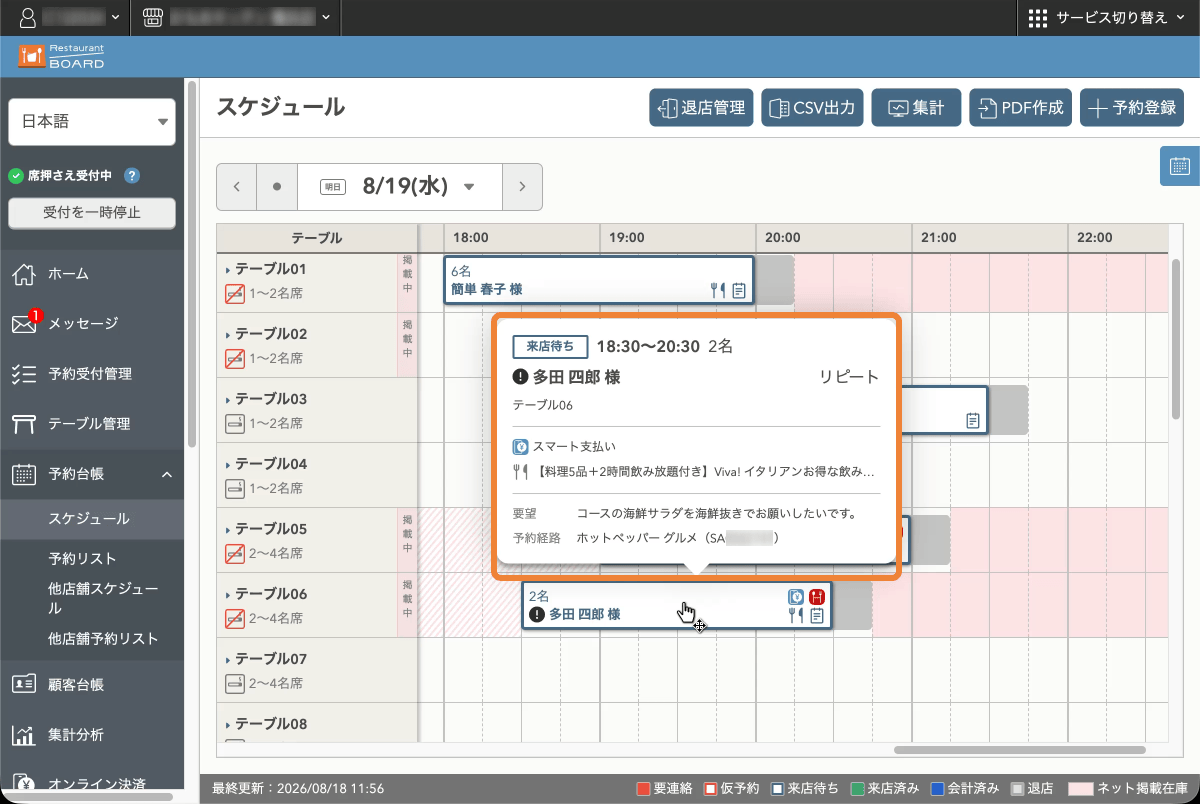The width and height of the screenshot is (1200, 804).
Task: Click memo icon on テーブル03 reservation
Action: (973, 421)
